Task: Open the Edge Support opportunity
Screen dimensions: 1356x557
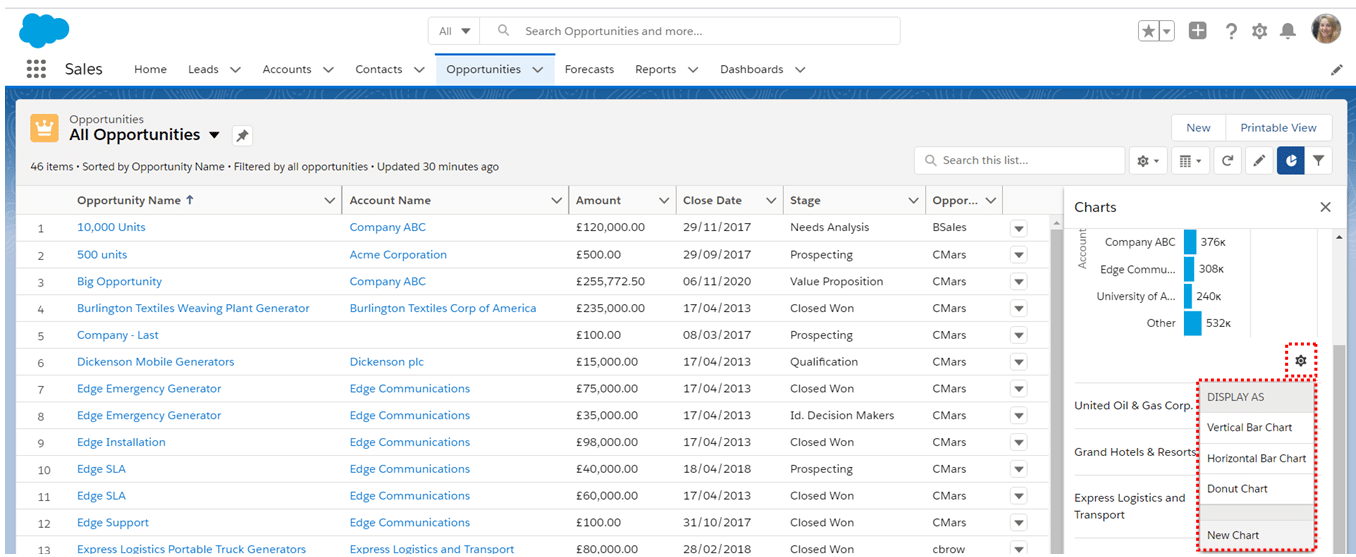Action: click(x=113, y=523)
